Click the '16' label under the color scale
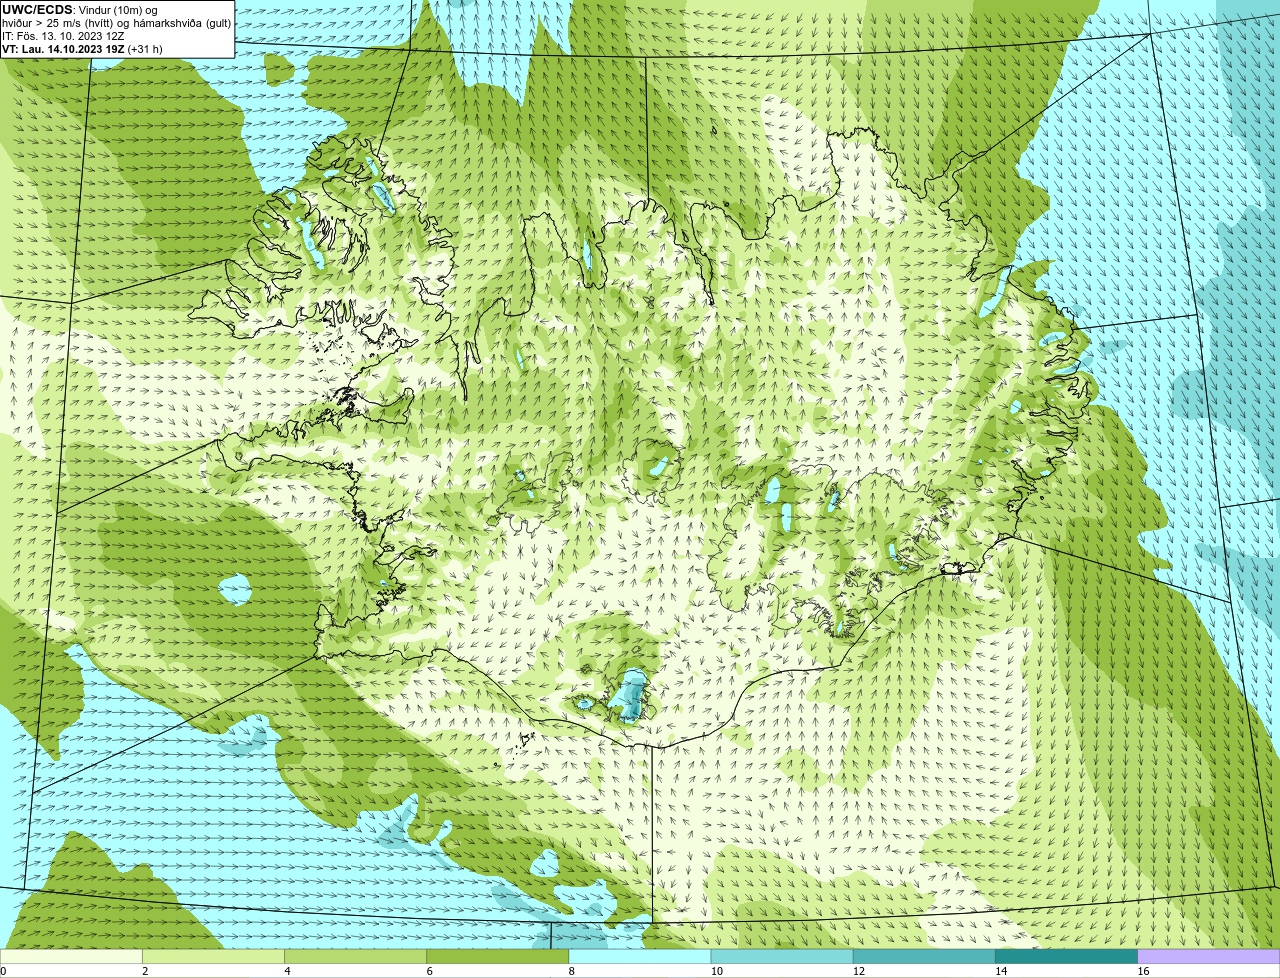1280x978 pixels. coord(1143,971)
